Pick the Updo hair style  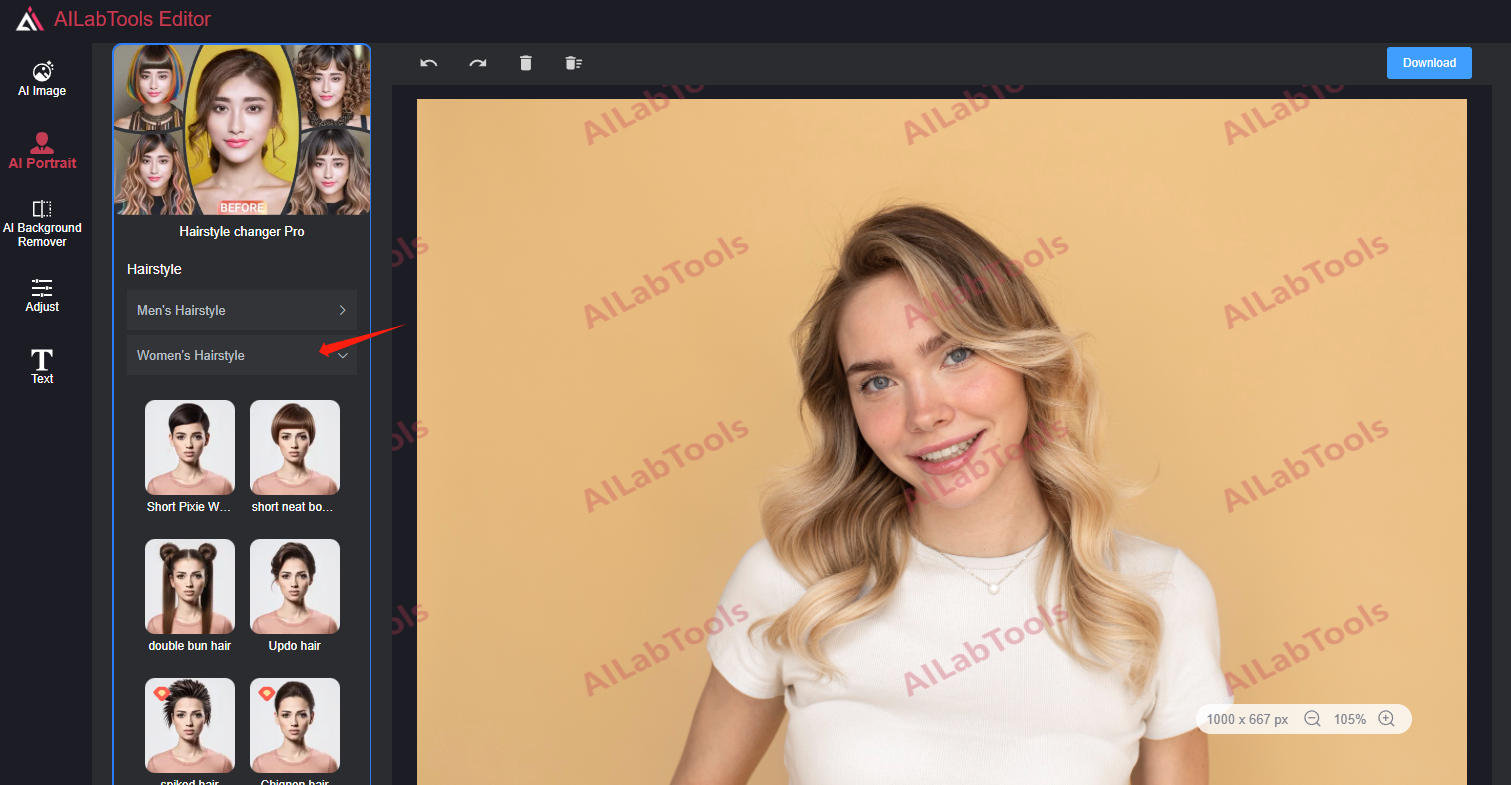point(295,586)
